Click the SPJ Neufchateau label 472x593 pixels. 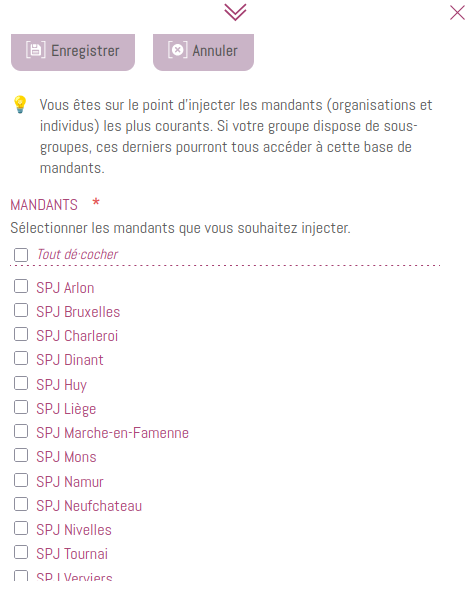[x=89, y=506]
